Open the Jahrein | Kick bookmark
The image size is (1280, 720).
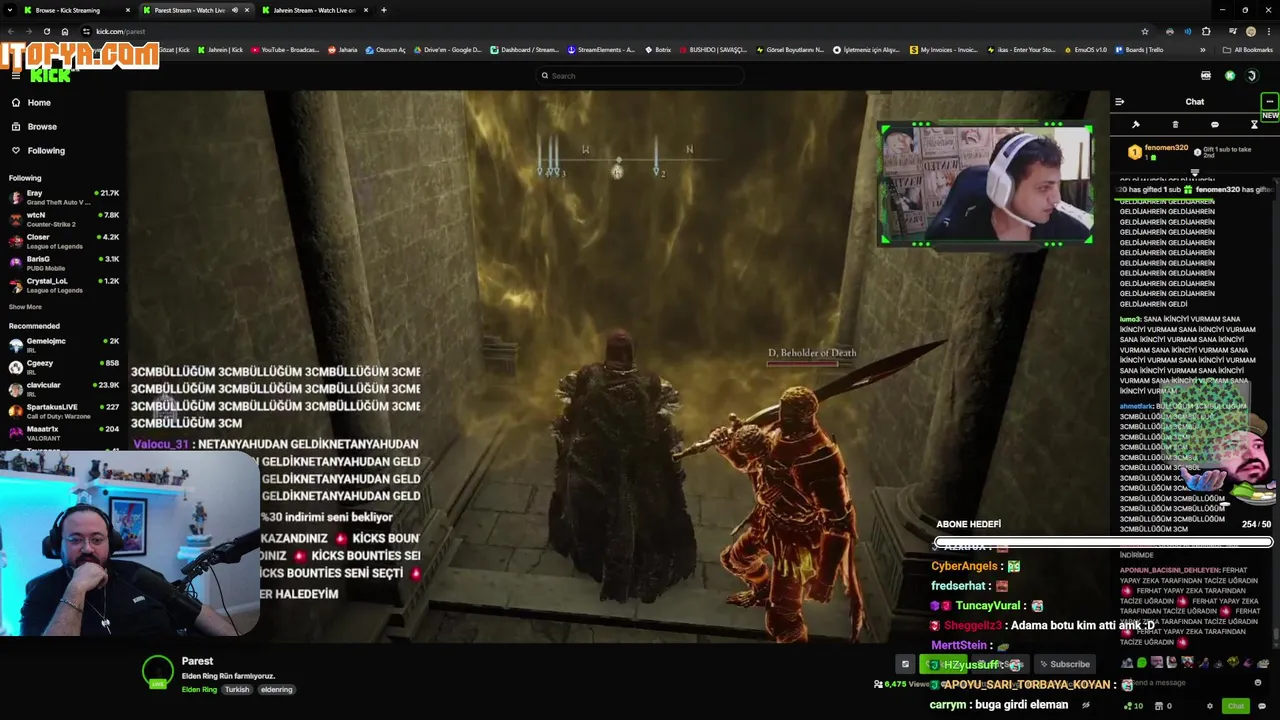pos(220,50)
